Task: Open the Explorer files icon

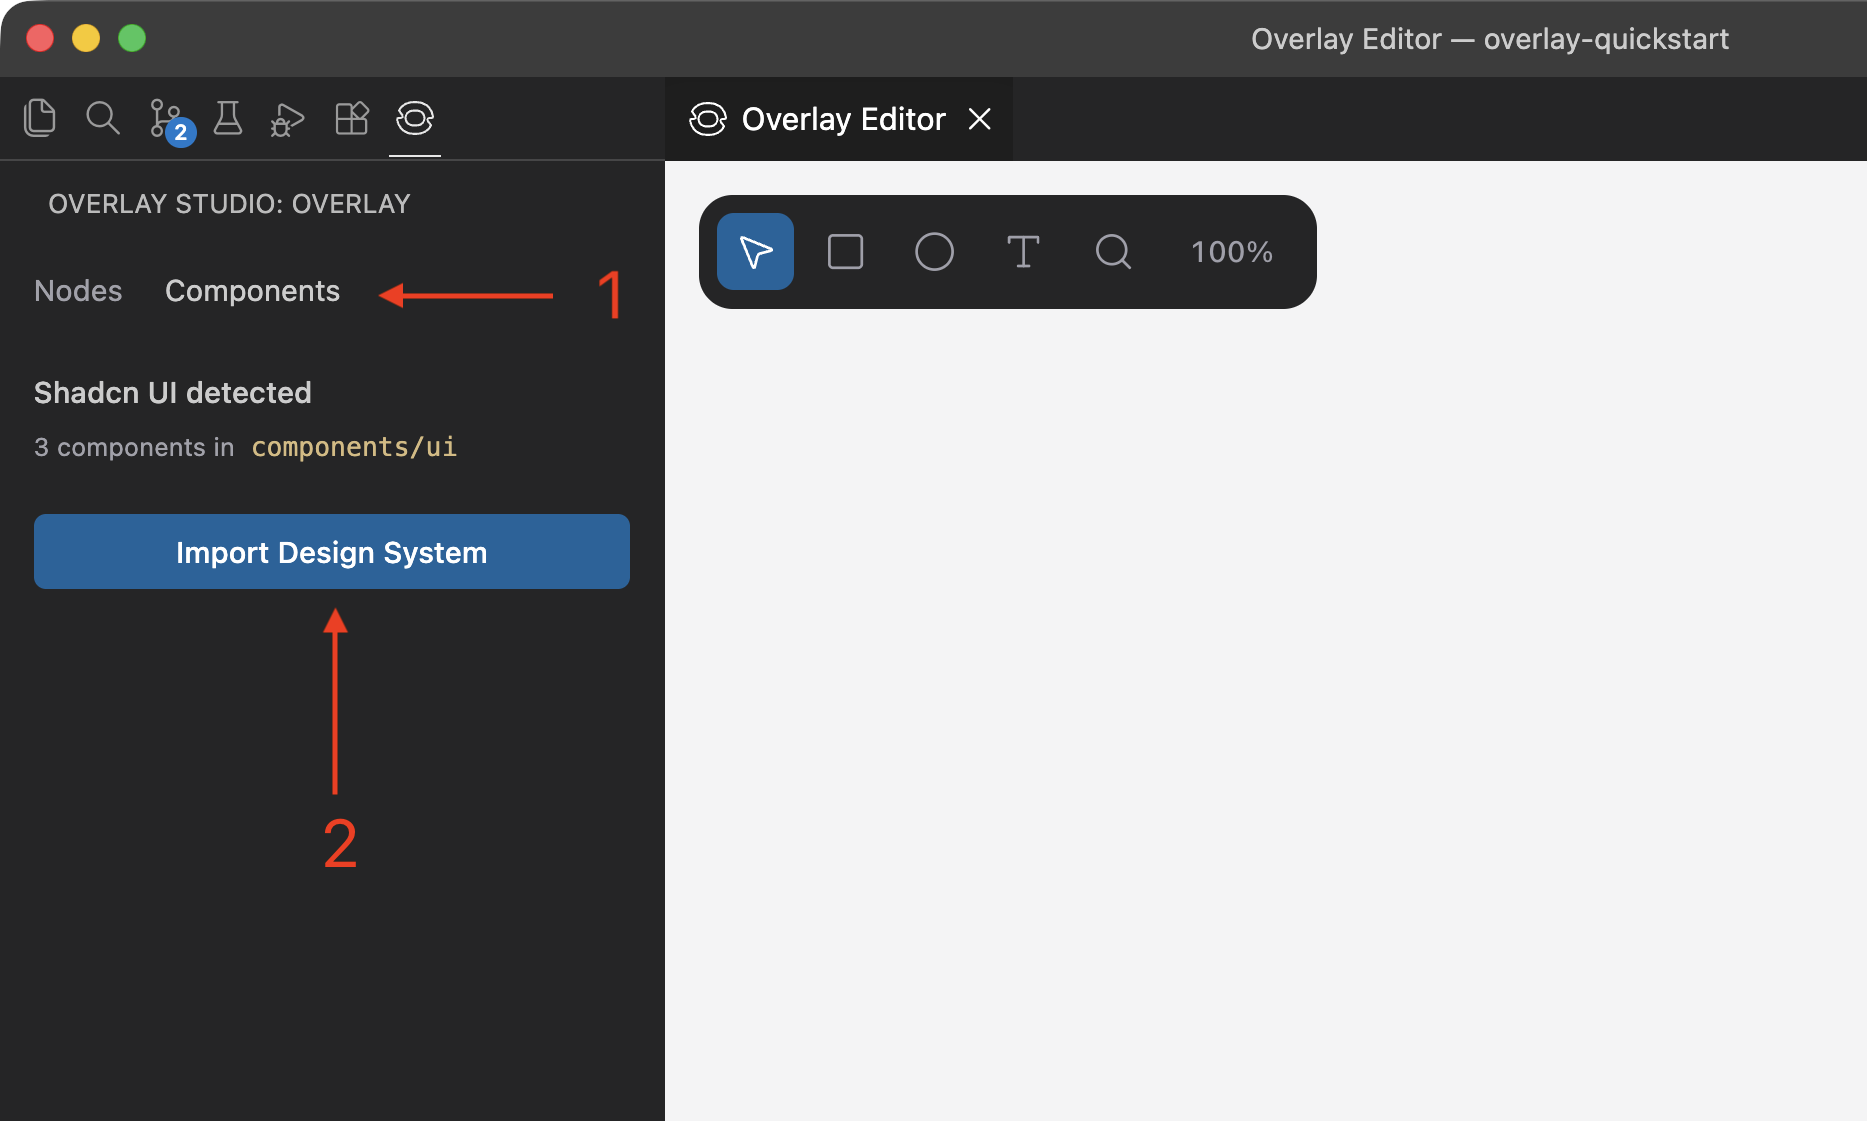Action: [x=39, y=118]
